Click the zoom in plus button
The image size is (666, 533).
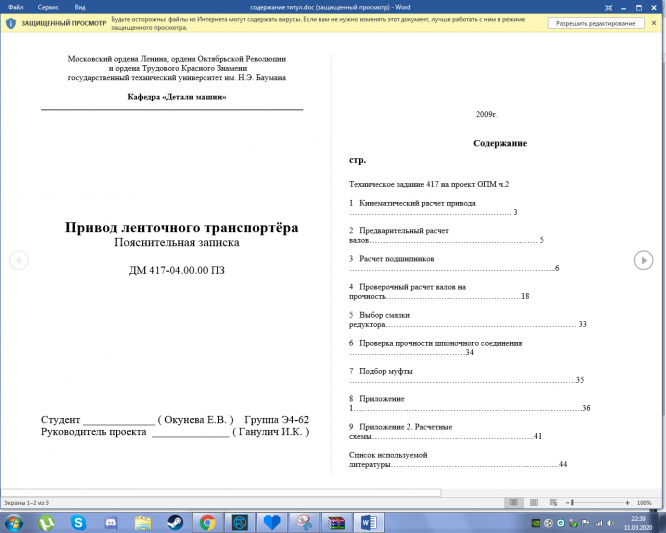pos(627,503)
